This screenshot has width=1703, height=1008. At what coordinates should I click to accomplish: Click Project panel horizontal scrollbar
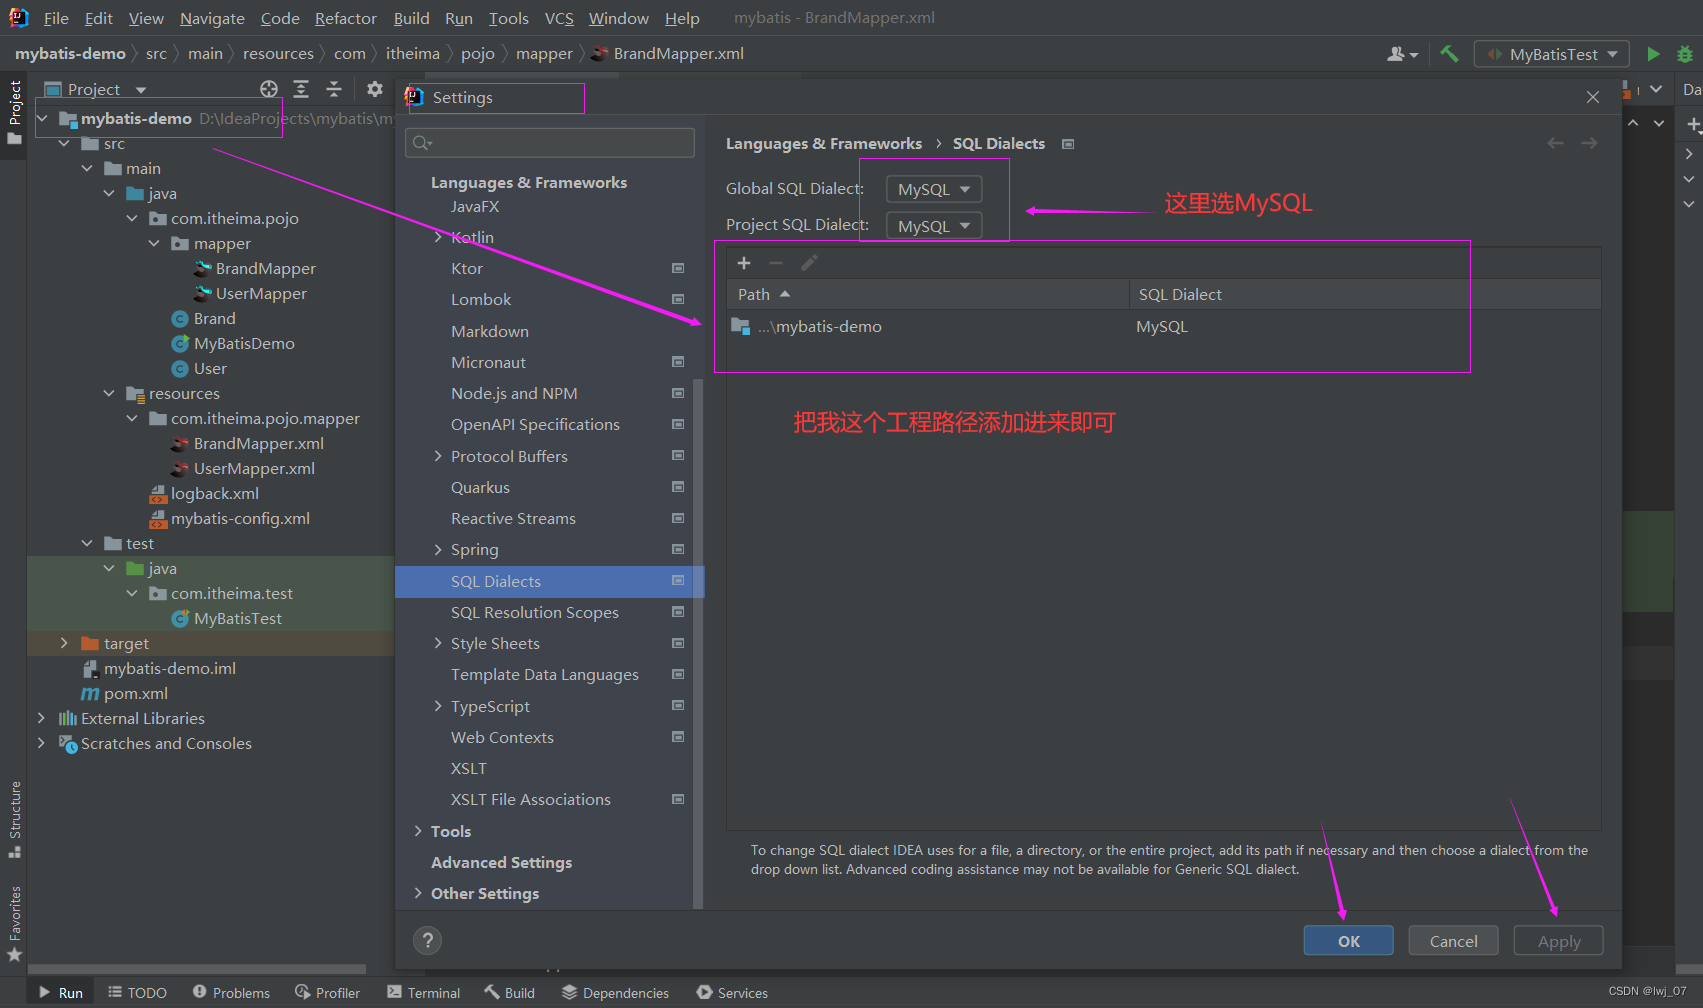(x=198, y=969)
